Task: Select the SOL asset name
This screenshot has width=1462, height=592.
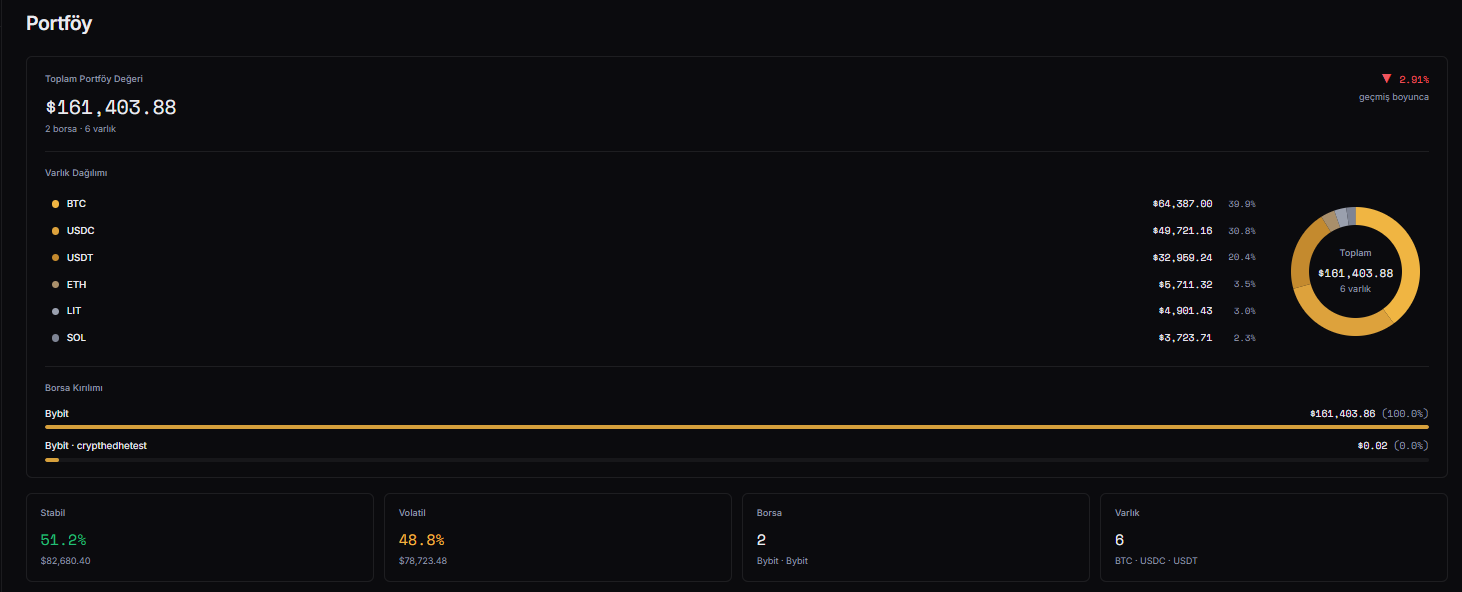Action: [76, 338]
